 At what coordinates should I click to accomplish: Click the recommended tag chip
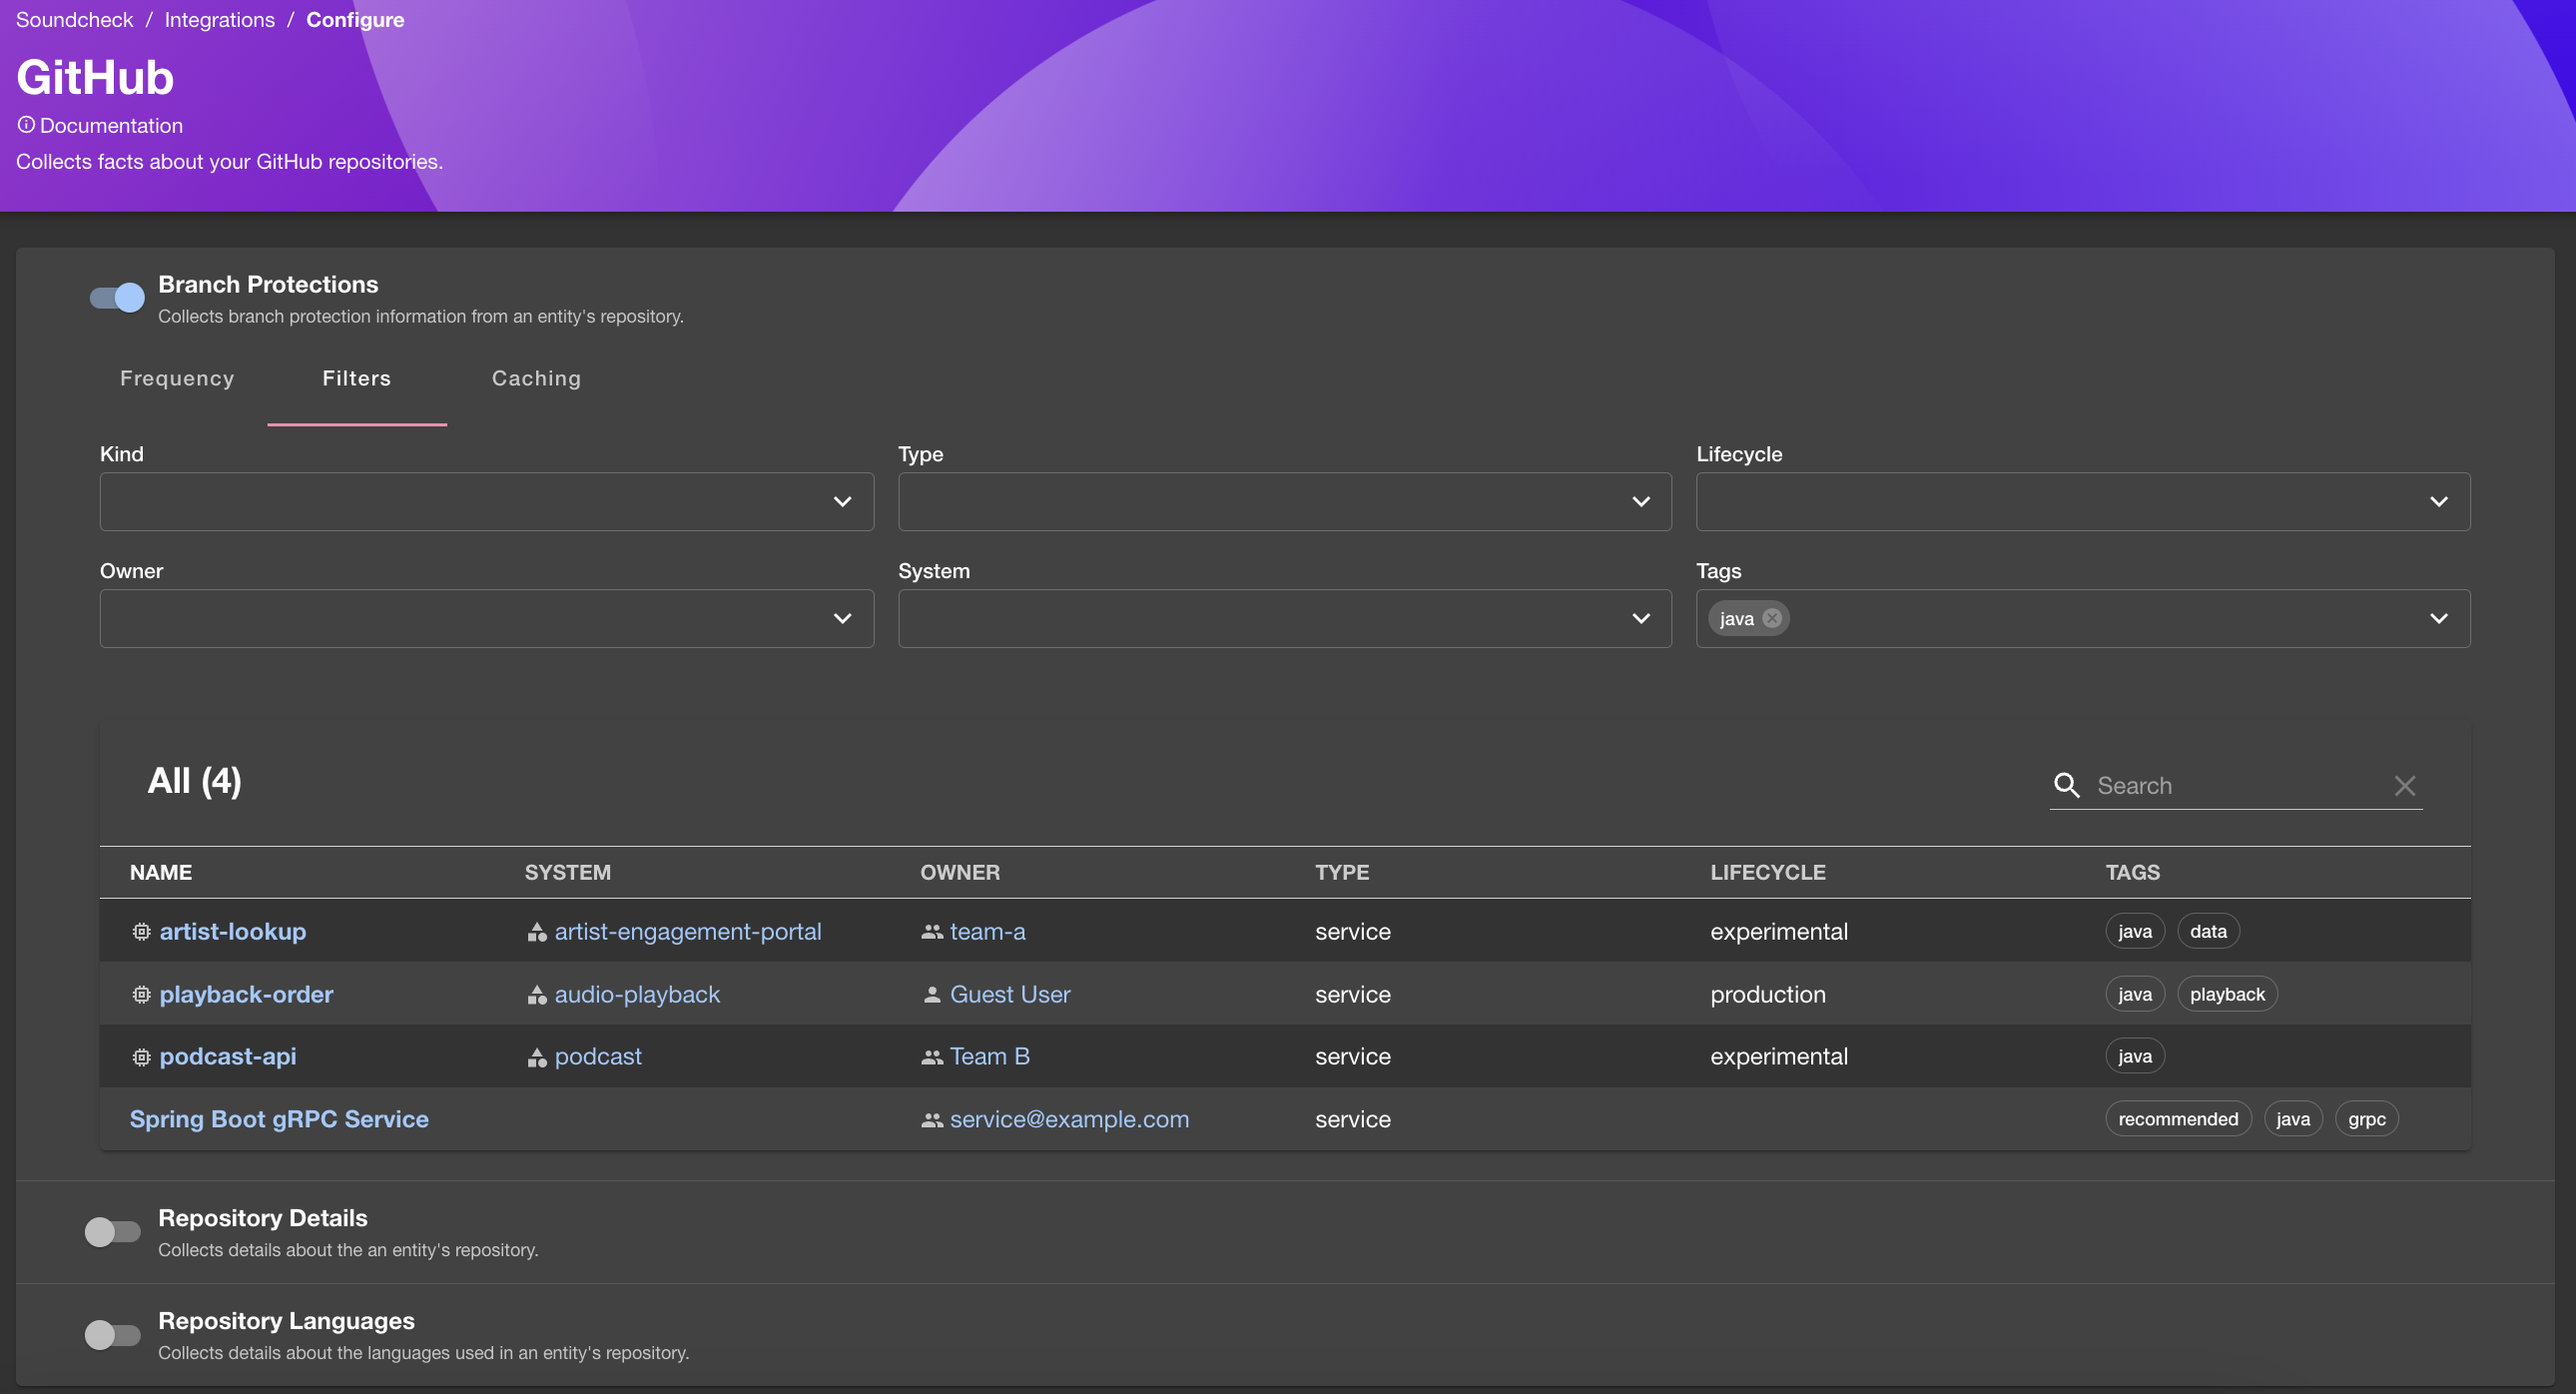pyautogui.click(x=2178, y=1120)
